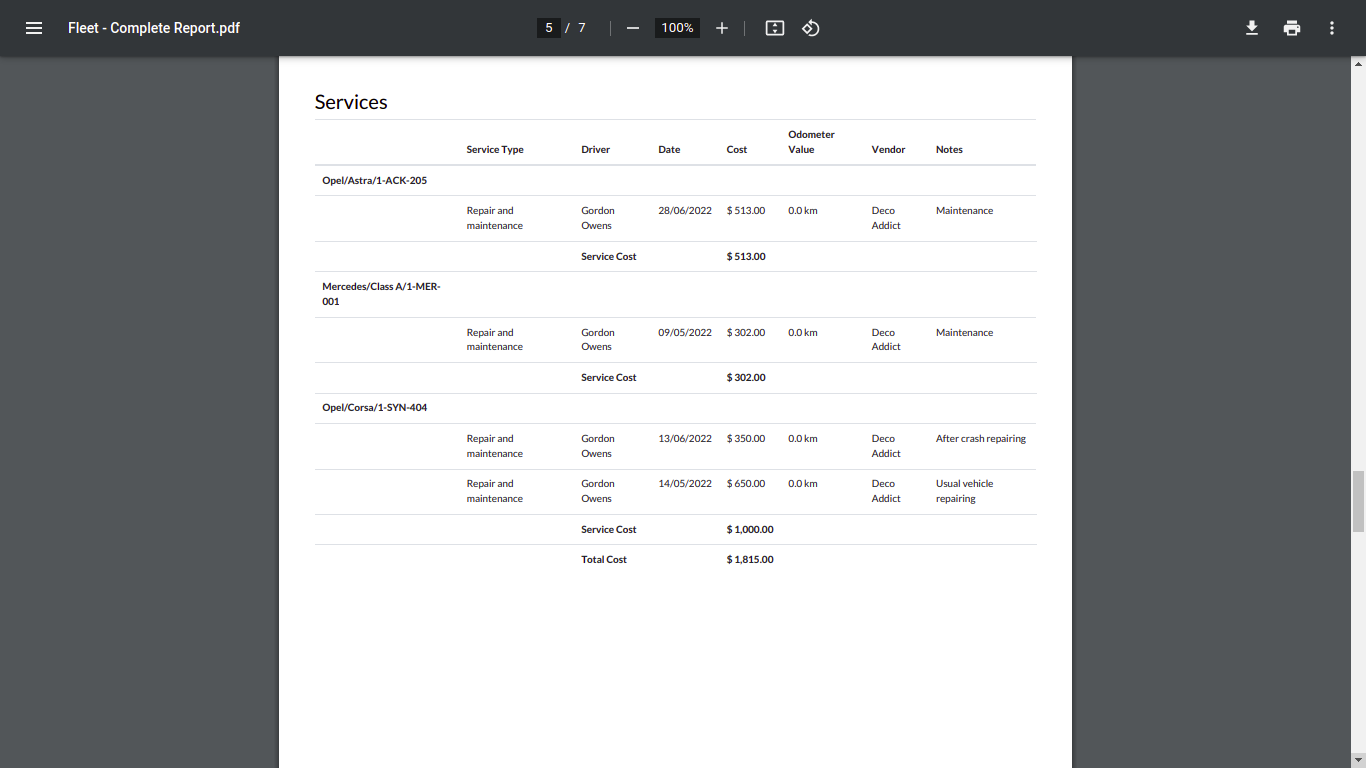Click Repair and maintenance in the 13/06/2022 row
1366x768 pixels.
point(495,446)
